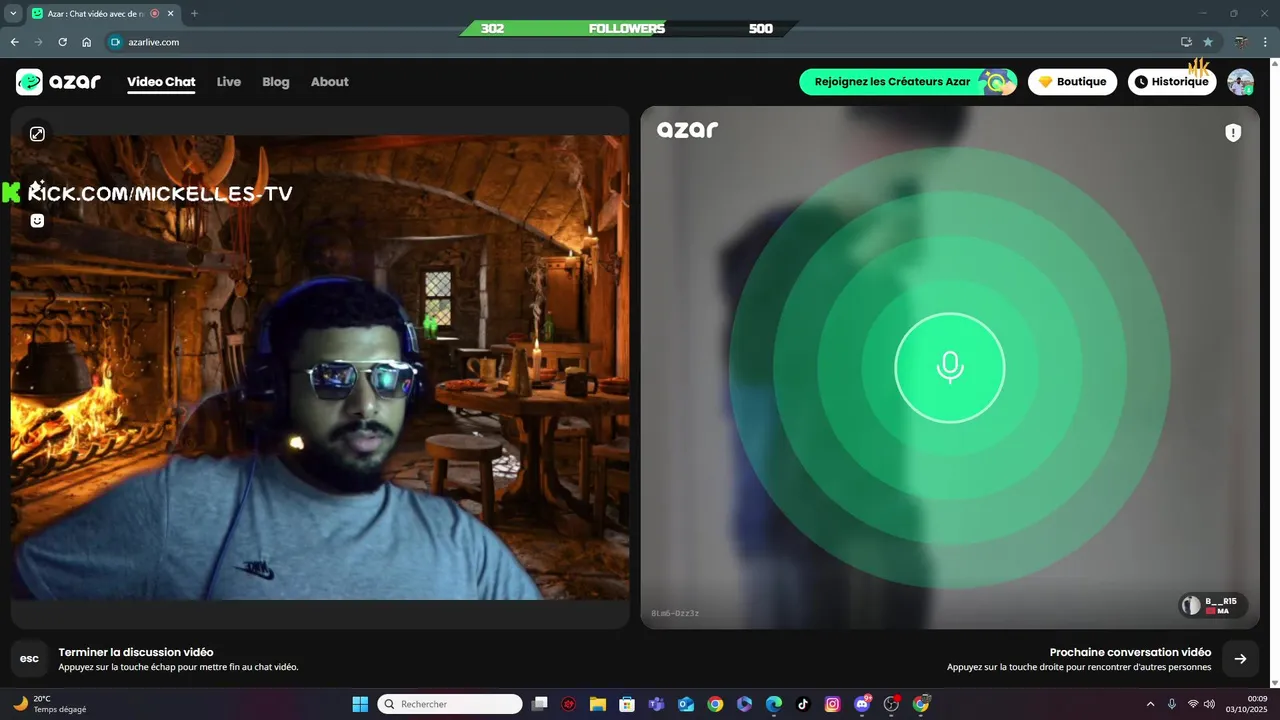Click Terminer la discussion vidéo
Viewport: 1280px width, 720px height.
136,652
